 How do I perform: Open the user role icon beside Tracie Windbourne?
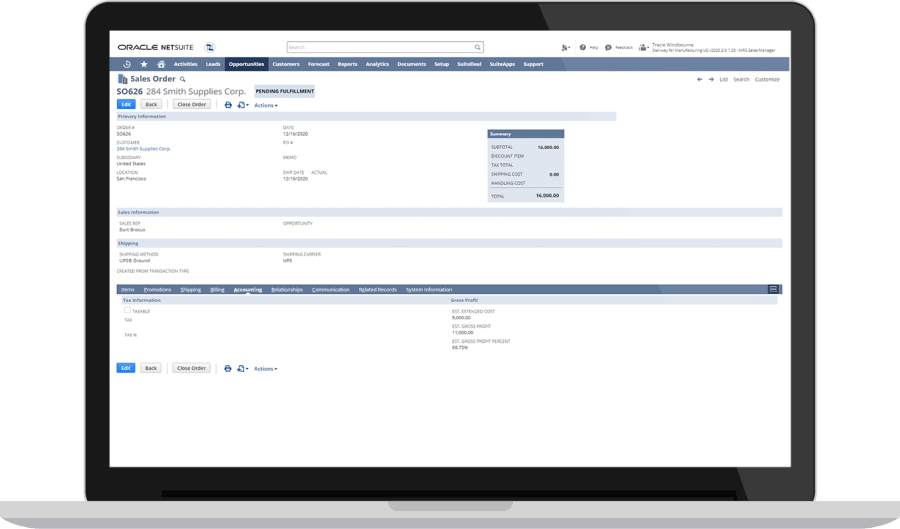click(644, 48)
